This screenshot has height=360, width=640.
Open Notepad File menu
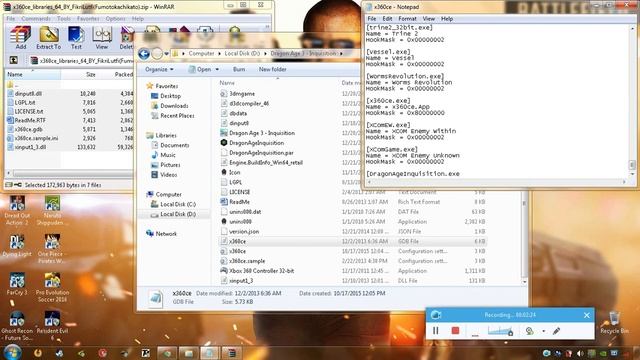(x=372, y=19)
